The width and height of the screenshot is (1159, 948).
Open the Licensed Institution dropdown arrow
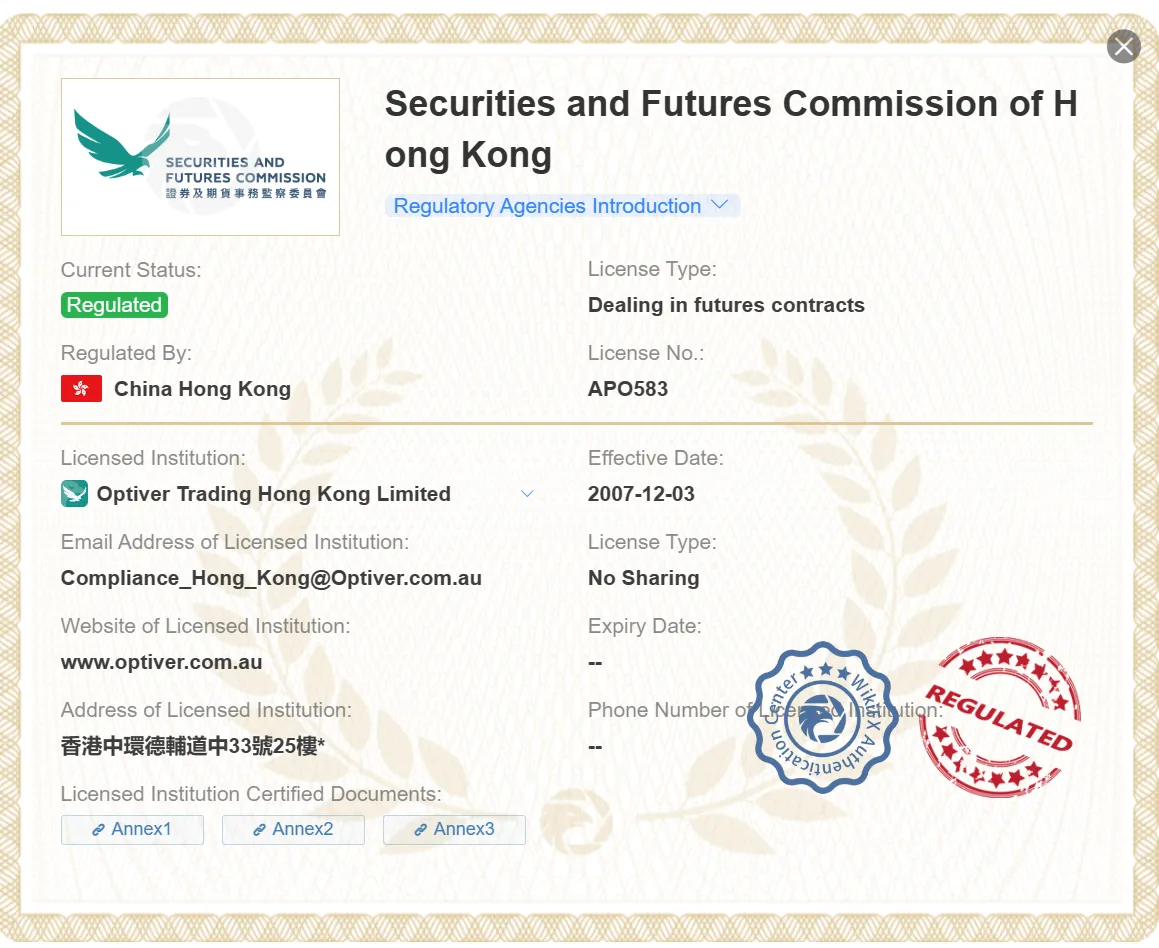click(527, 494)
